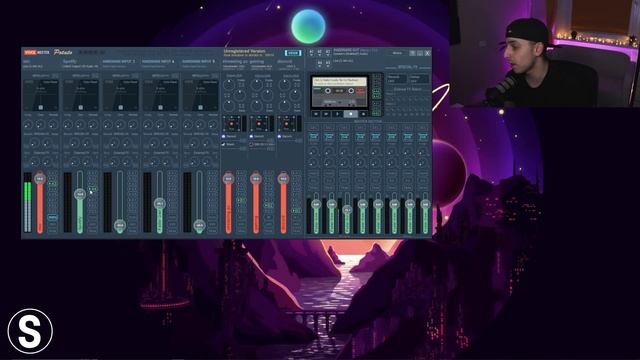Click the 3D panner pad on discord strip

click(287, 124)
